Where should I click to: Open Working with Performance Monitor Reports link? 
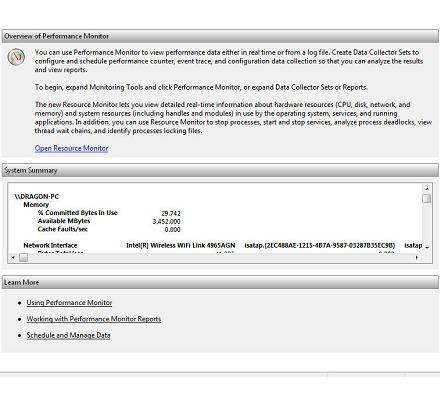tap(94, 319)
